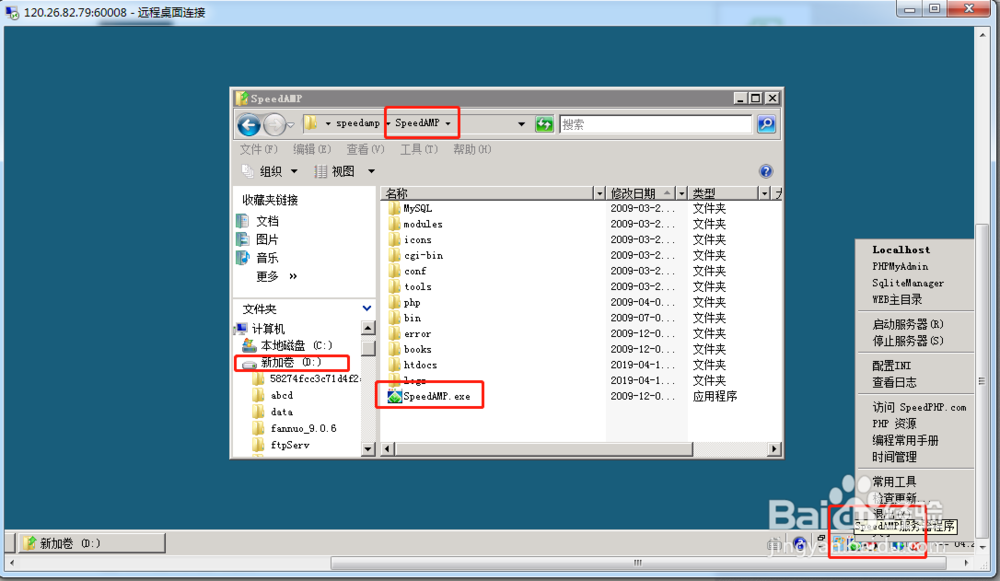Open the folder icon at address bar start
This screenshot has height=581, width=1000.
tap(311, 122)
